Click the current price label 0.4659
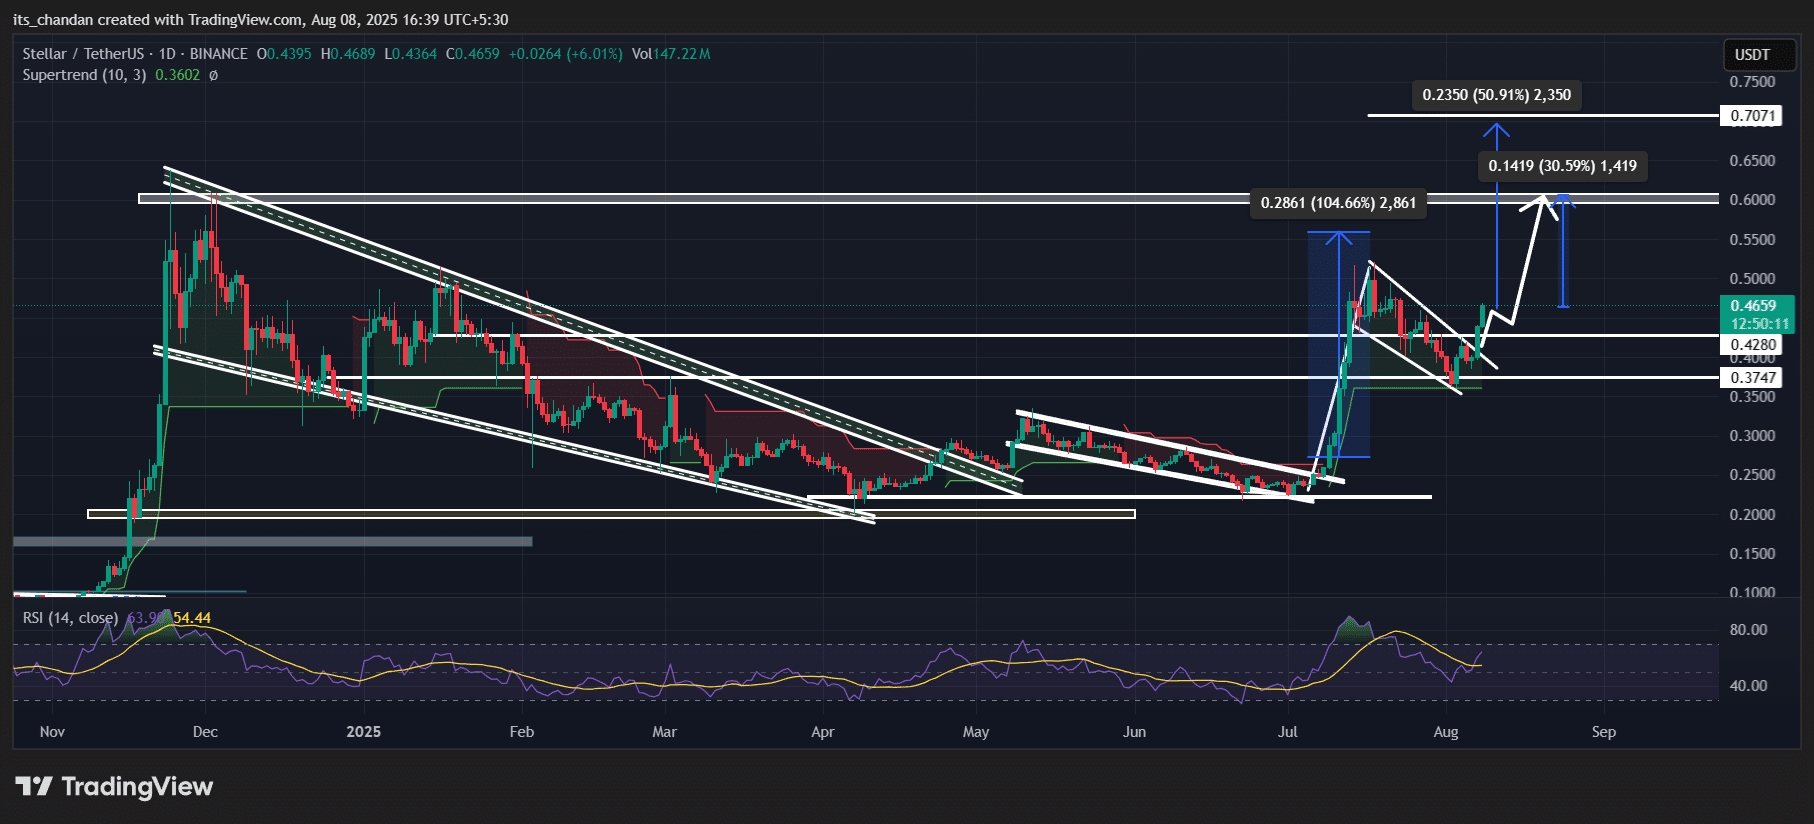The width and height of the screenshot is (1814, 824). 1756,306
